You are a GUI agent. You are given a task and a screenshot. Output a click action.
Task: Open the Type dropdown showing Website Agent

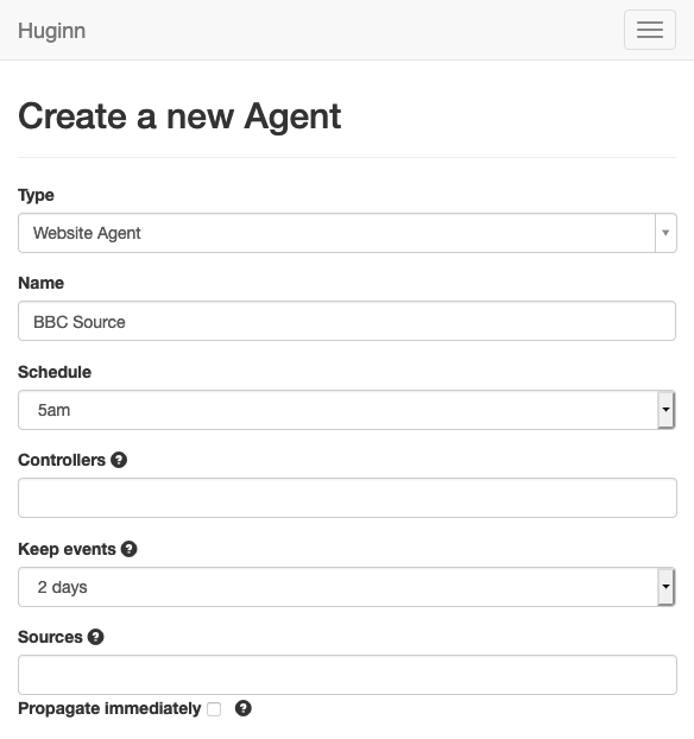click(346, 233)
